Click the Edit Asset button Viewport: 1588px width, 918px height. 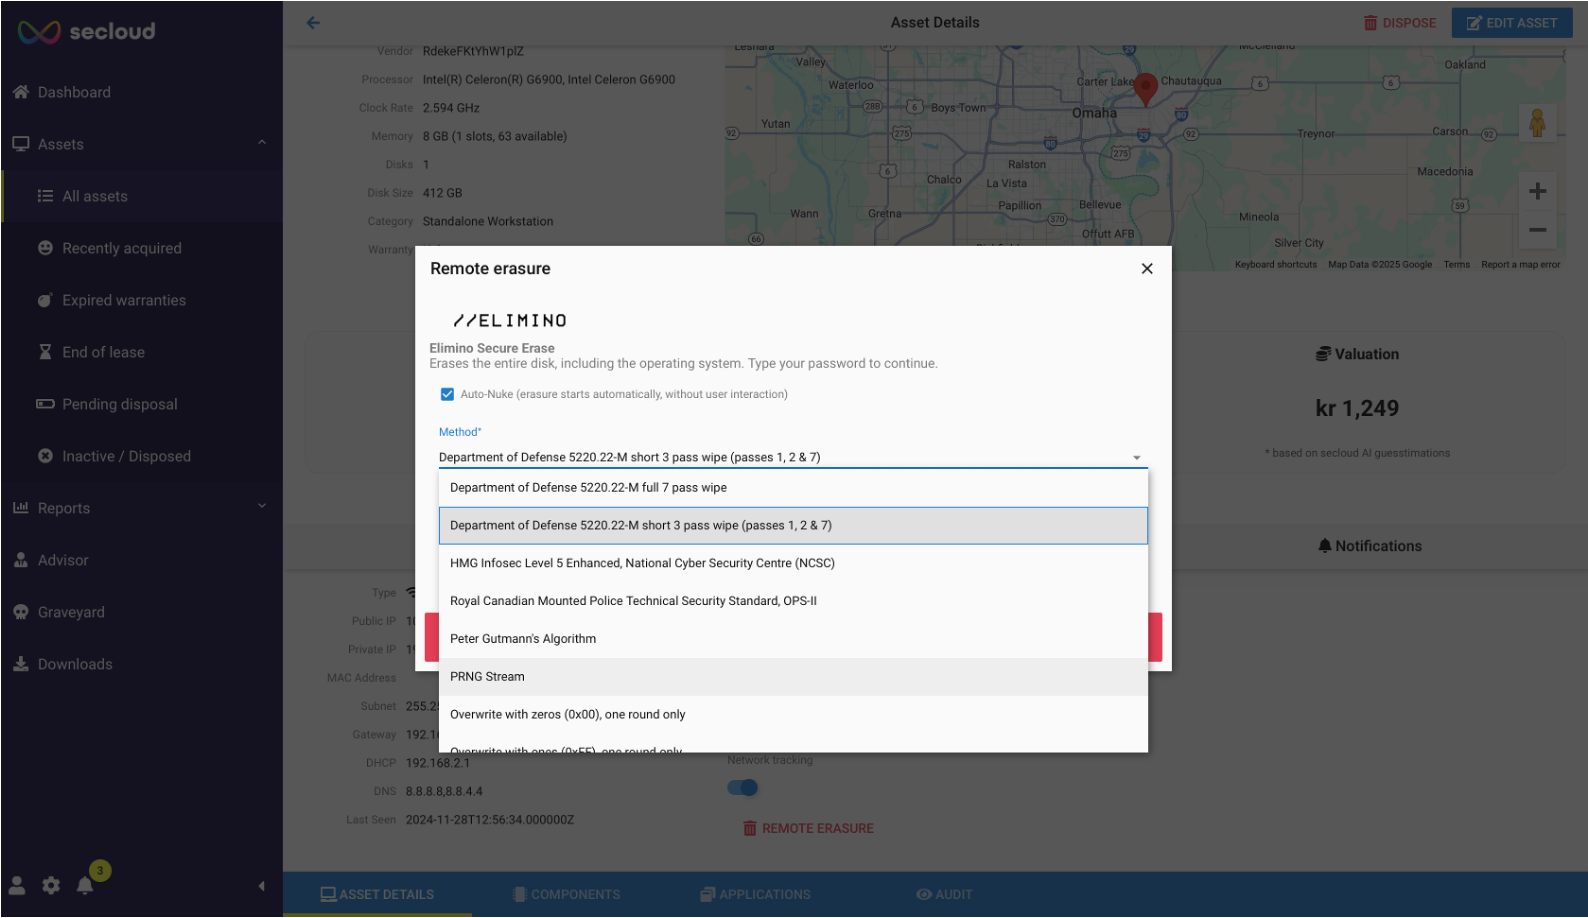(x=1511, y=22)
